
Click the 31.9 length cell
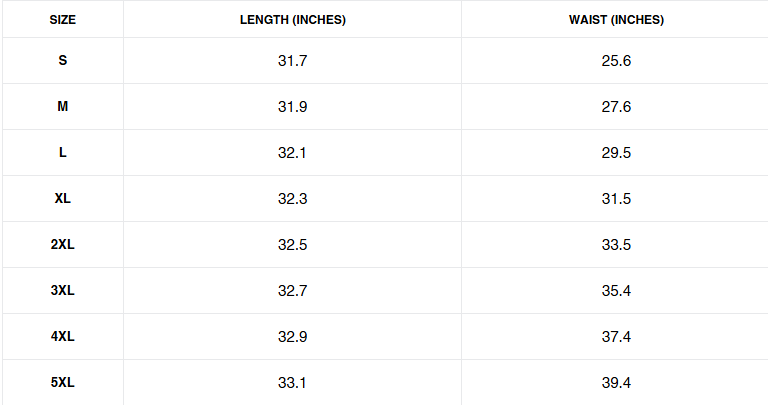tap(293, 107)
